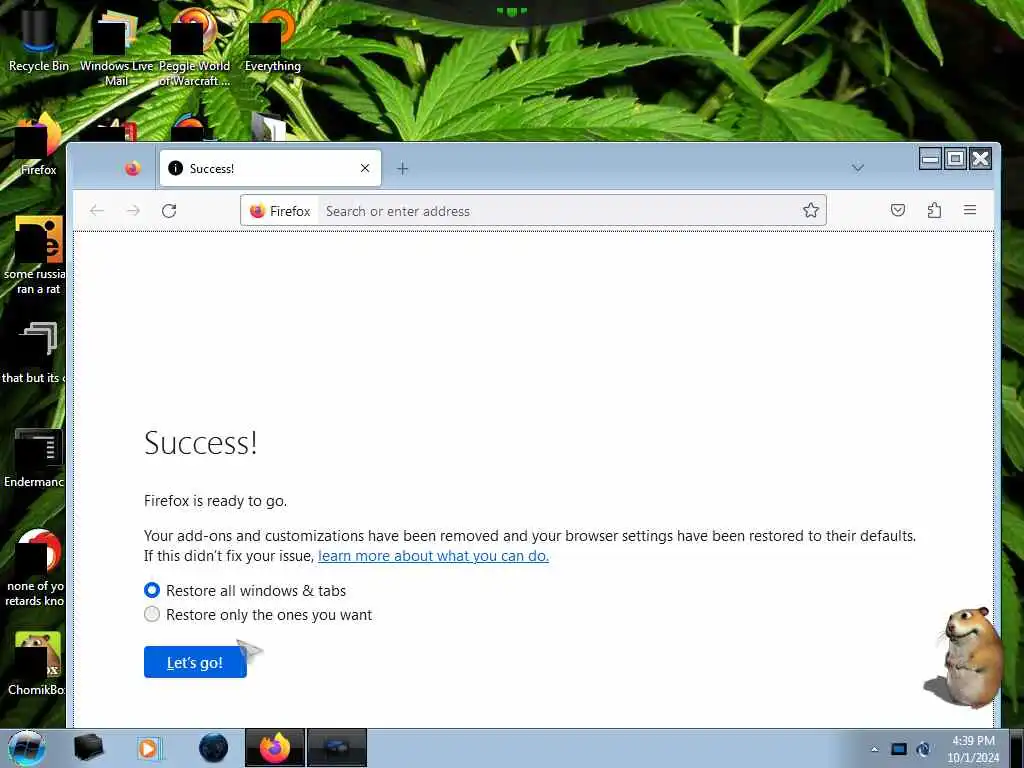The width and height of the screenshot is (1024, 768).
Task: Expand the List all tabs chevron
Action: click(857, 168)
